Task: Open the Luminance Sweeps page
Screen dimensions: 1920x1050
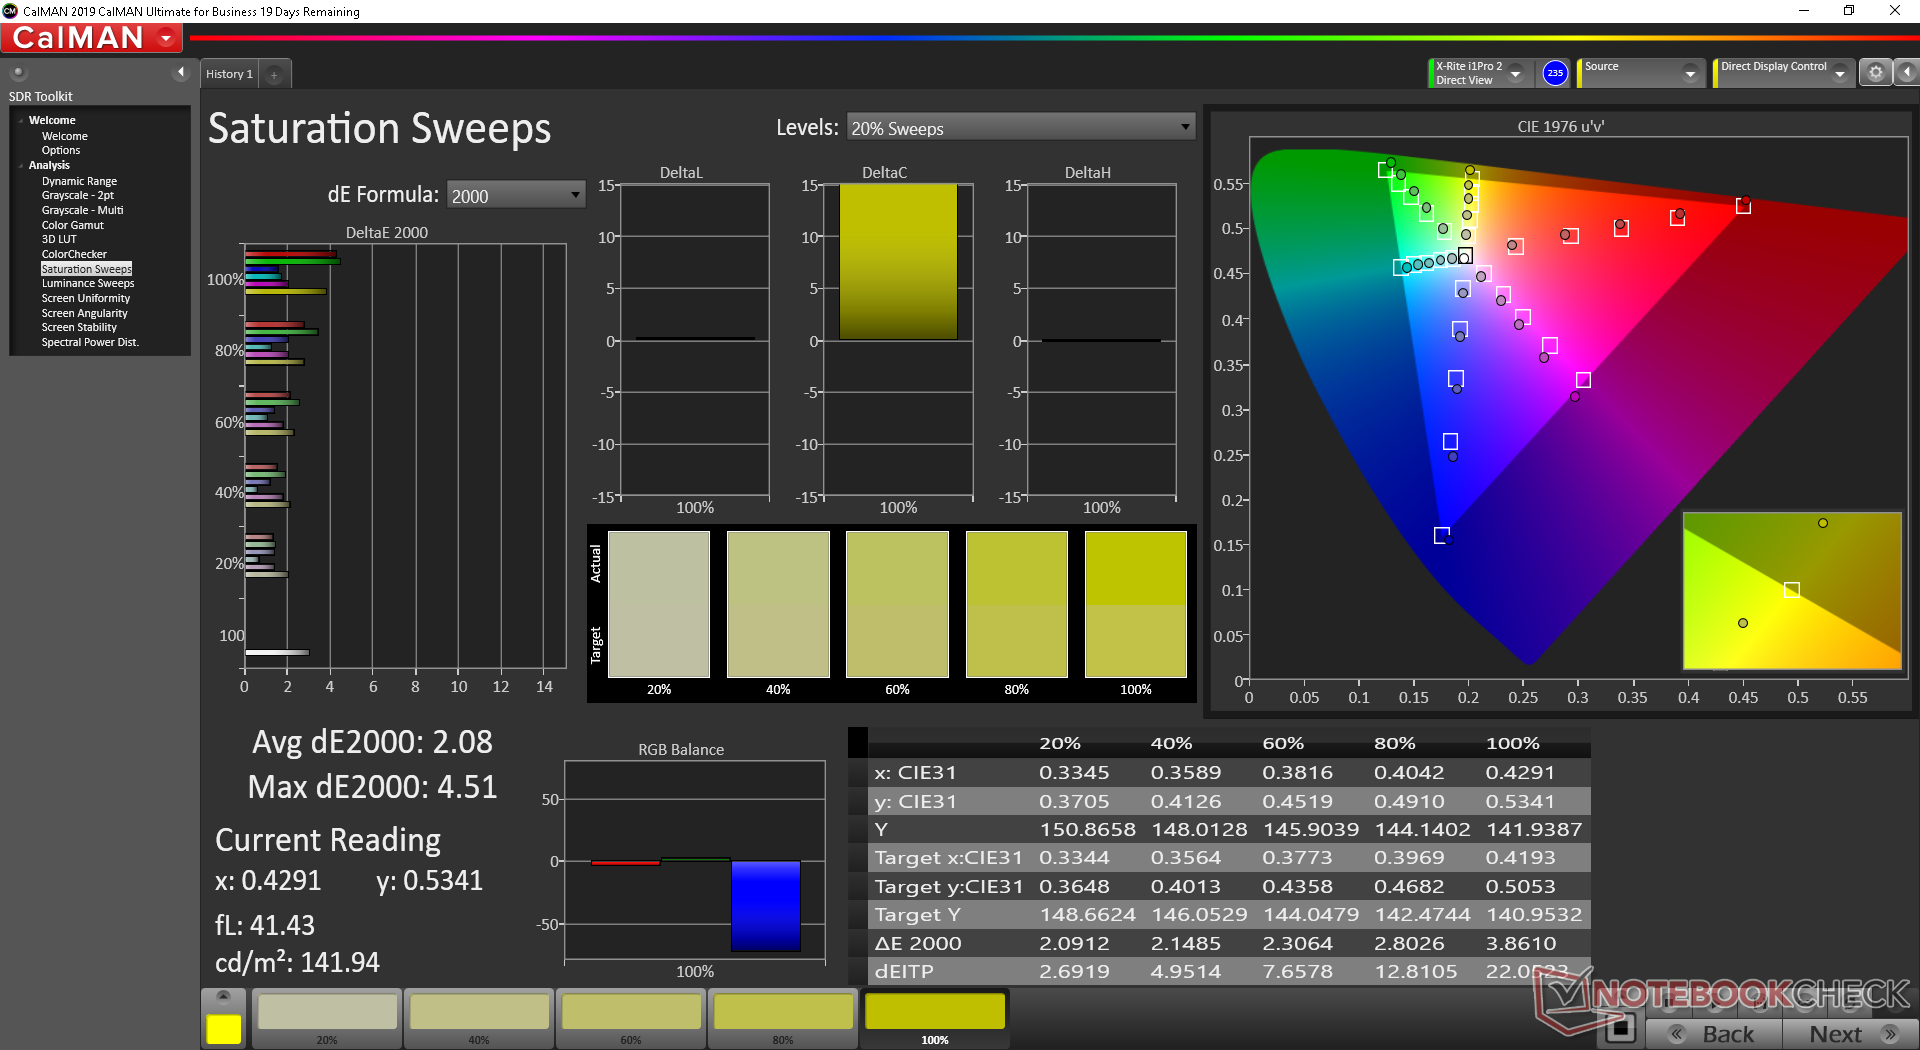Action: (87, 283)
